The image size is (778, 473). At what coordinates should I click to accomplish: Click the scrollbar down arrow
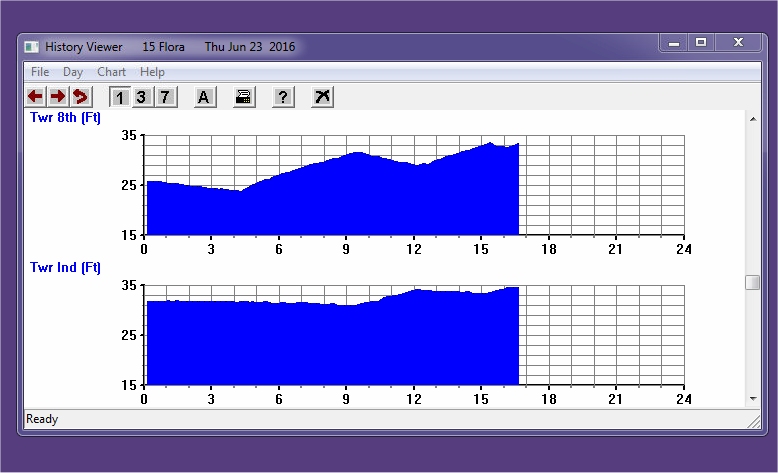753,399
